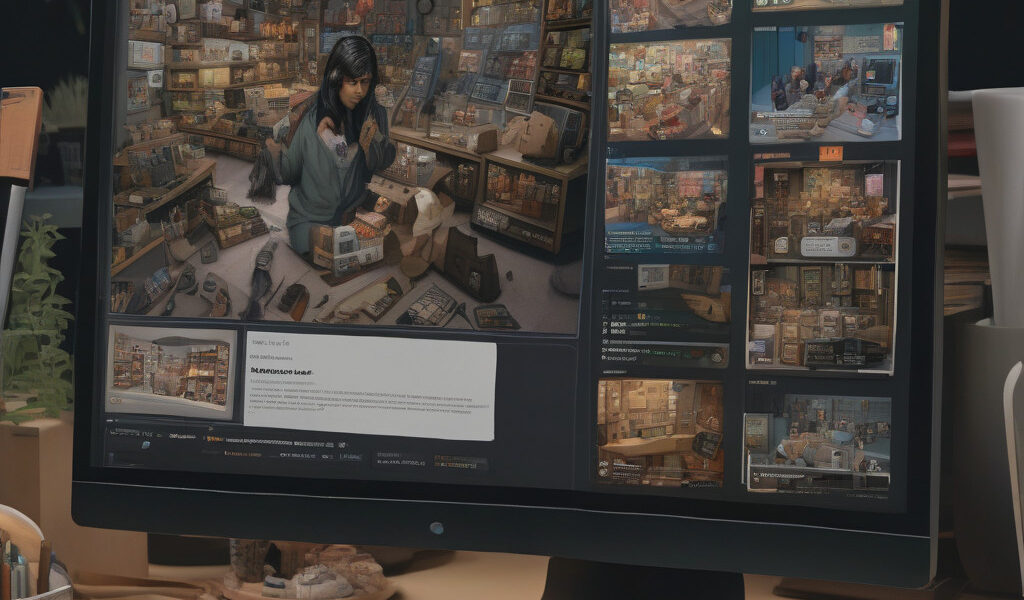Viewport: 1024px width, 600px height.
Task: Click the orange badge above the shelf thumbnail
Action: tap(829, 153)
